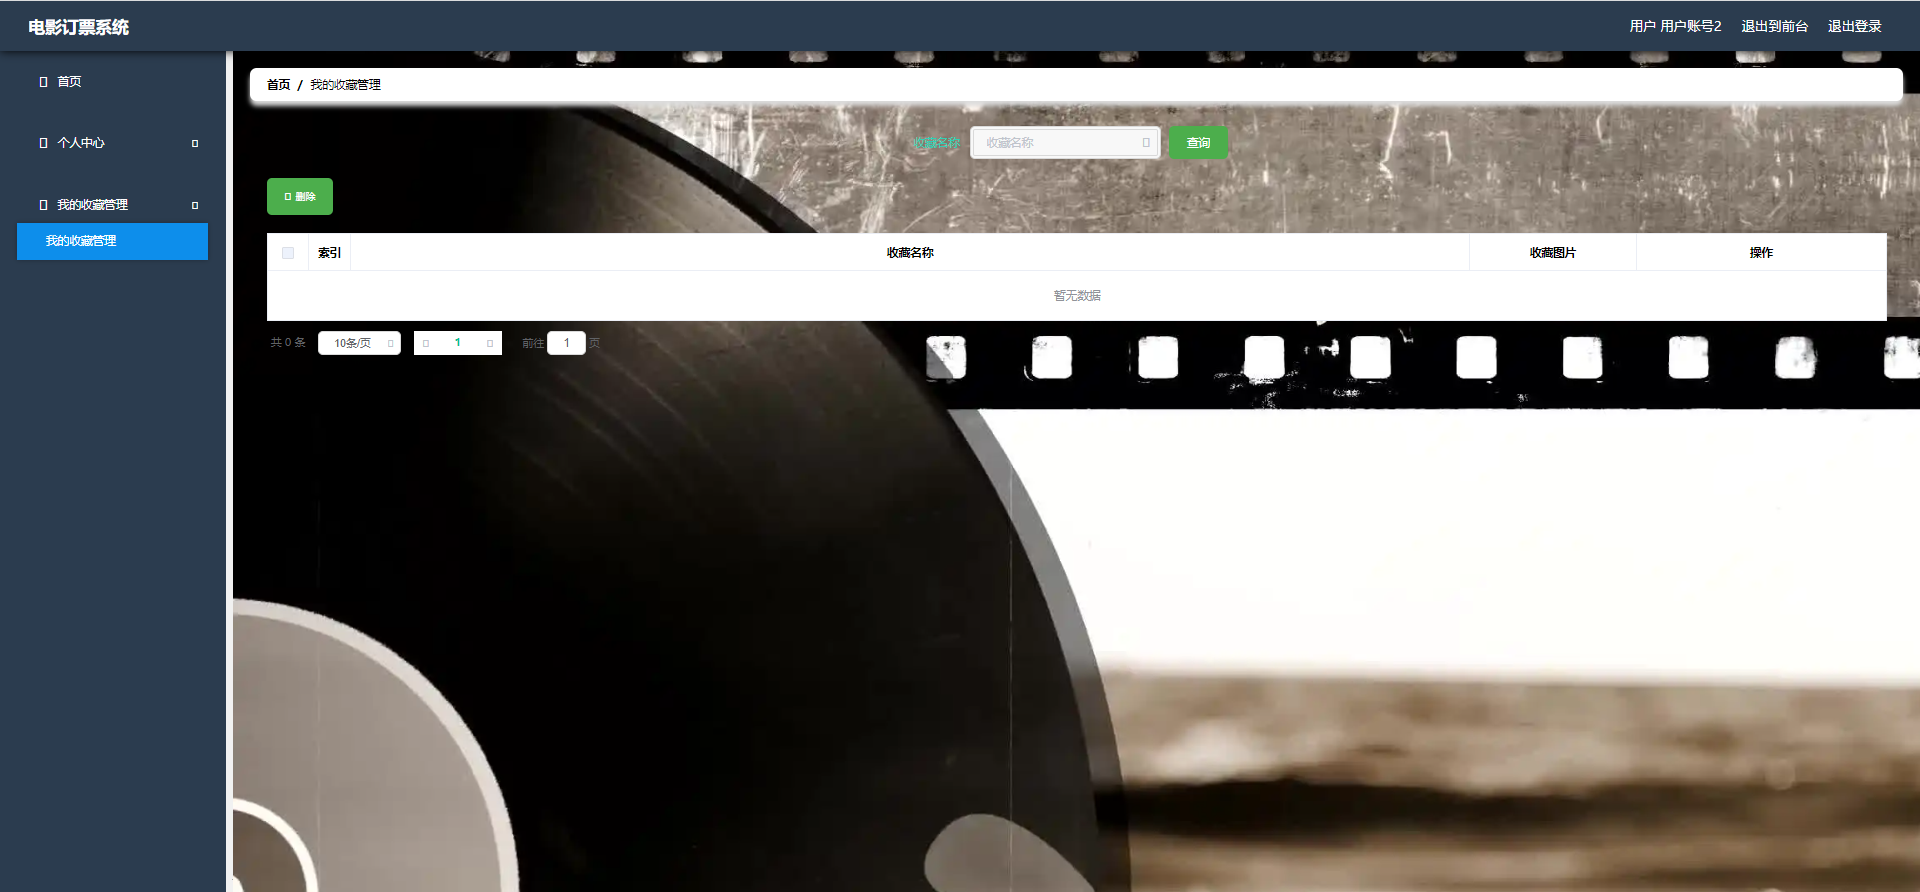Image resolution: width=1920 pixels, height=892 pixels.
Task: Click the 电影订票系统 title
Action: [x=78, y=27]
